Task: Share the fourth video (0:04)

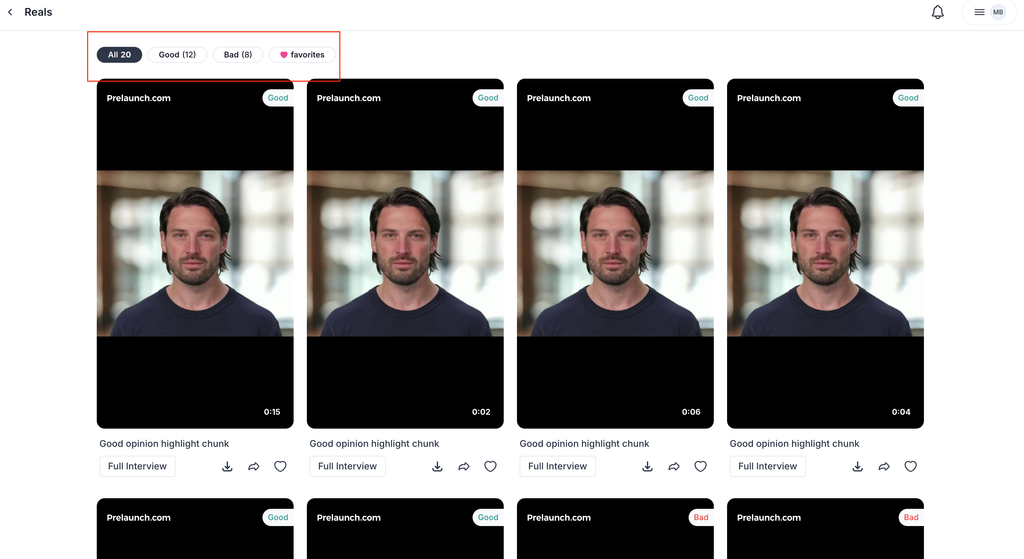Action: click(884, 466)
